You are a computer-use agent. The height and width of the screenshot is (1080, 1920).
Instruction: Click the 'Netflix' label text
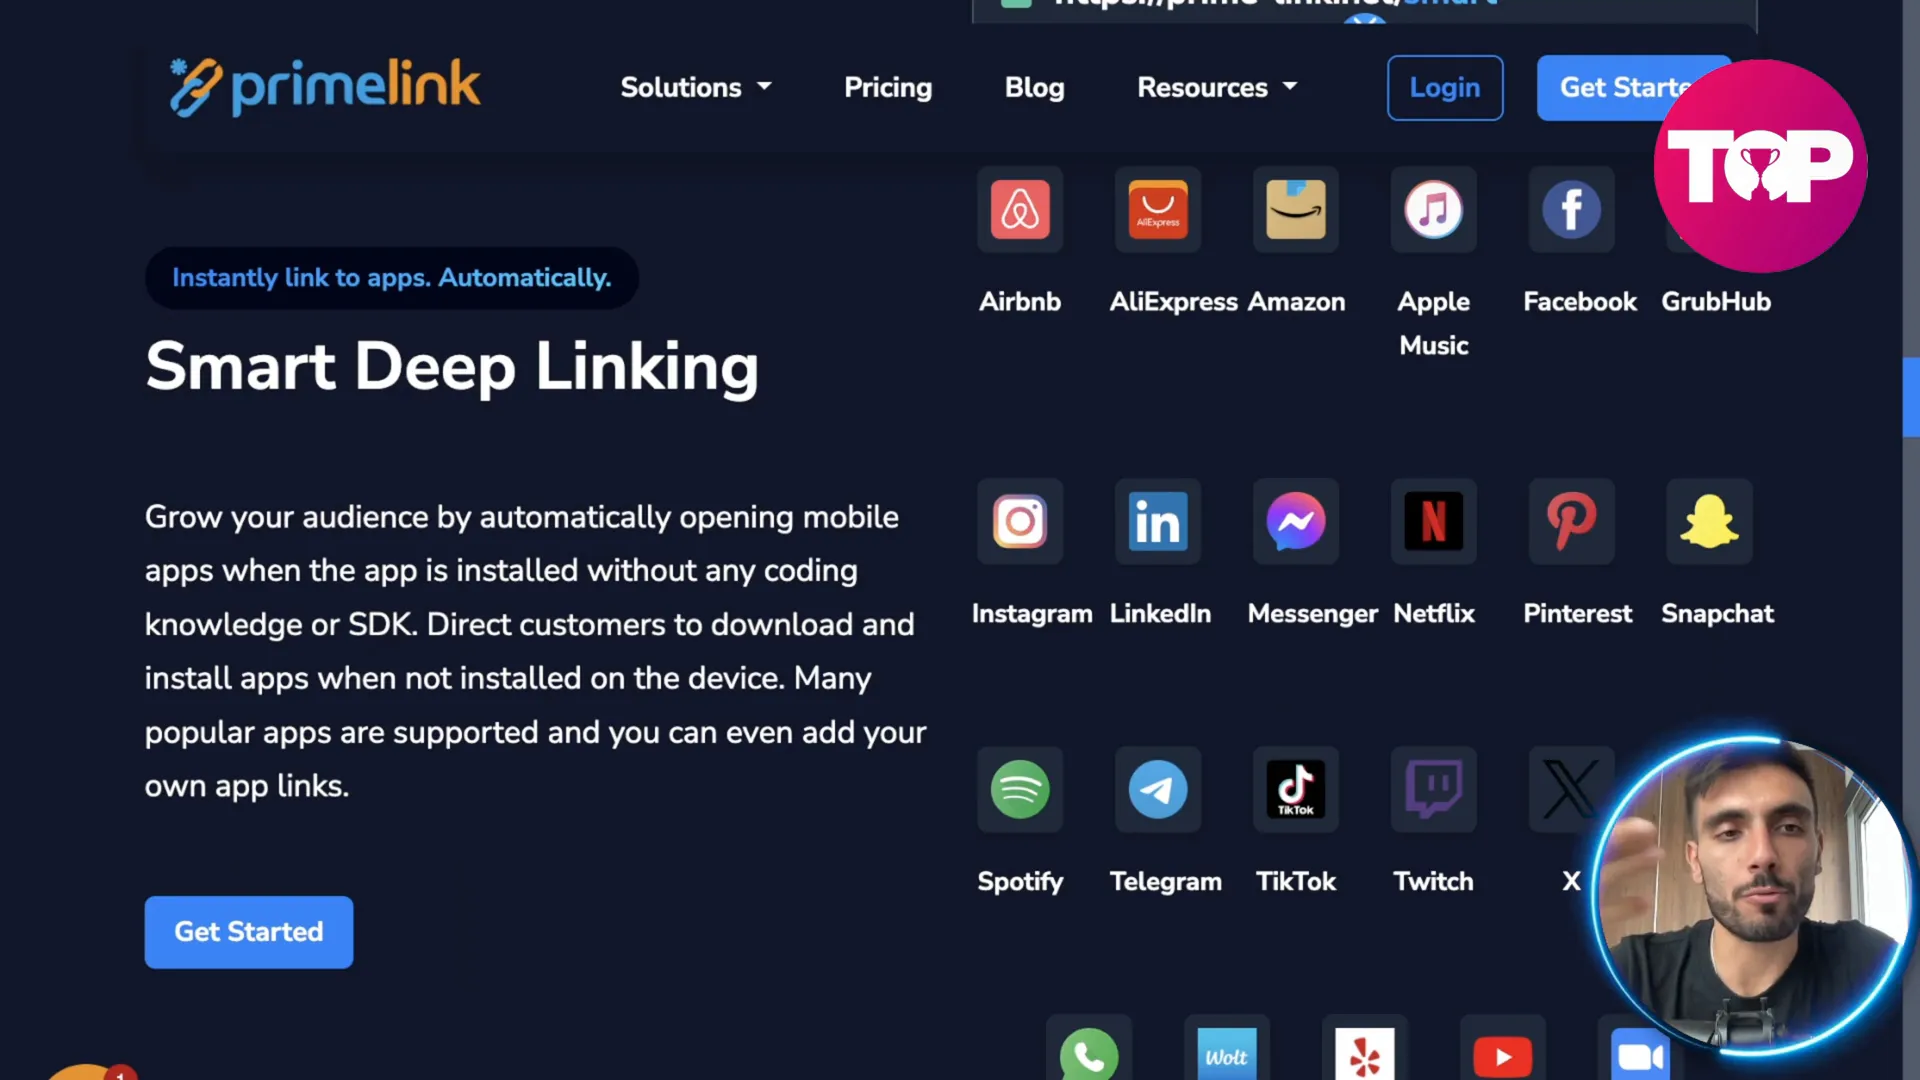click(1434, 613)
